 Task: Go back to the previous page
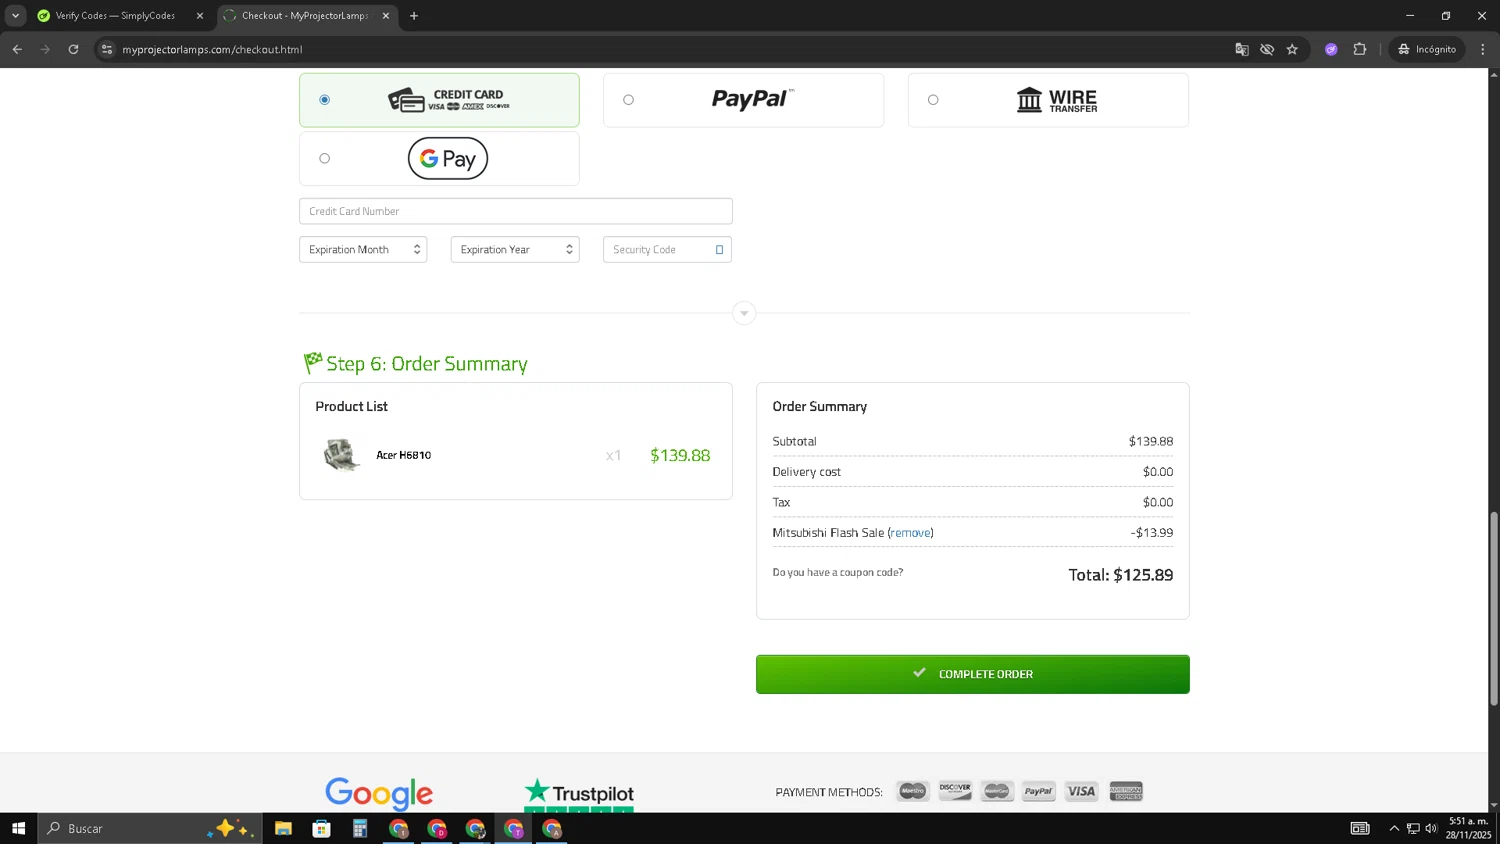17,49
